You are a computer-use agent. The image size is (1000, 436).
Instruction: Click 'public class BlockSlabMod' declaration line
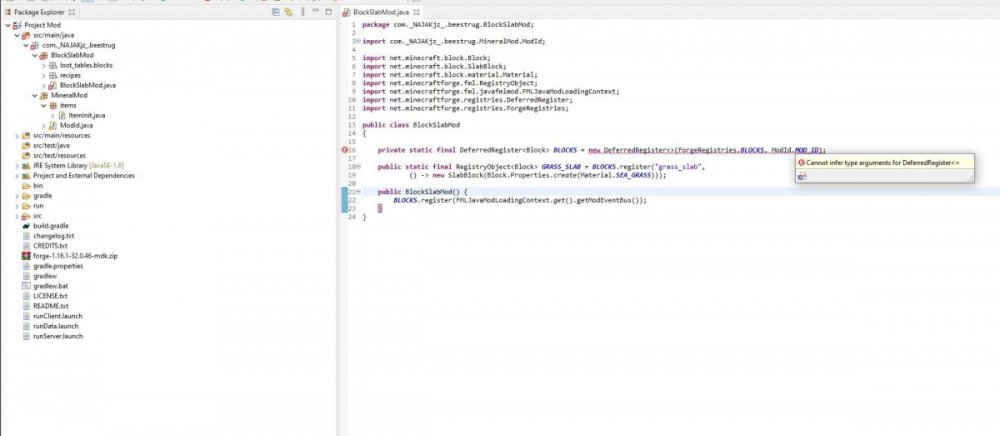pyautogui.click(x=410, y=125)
